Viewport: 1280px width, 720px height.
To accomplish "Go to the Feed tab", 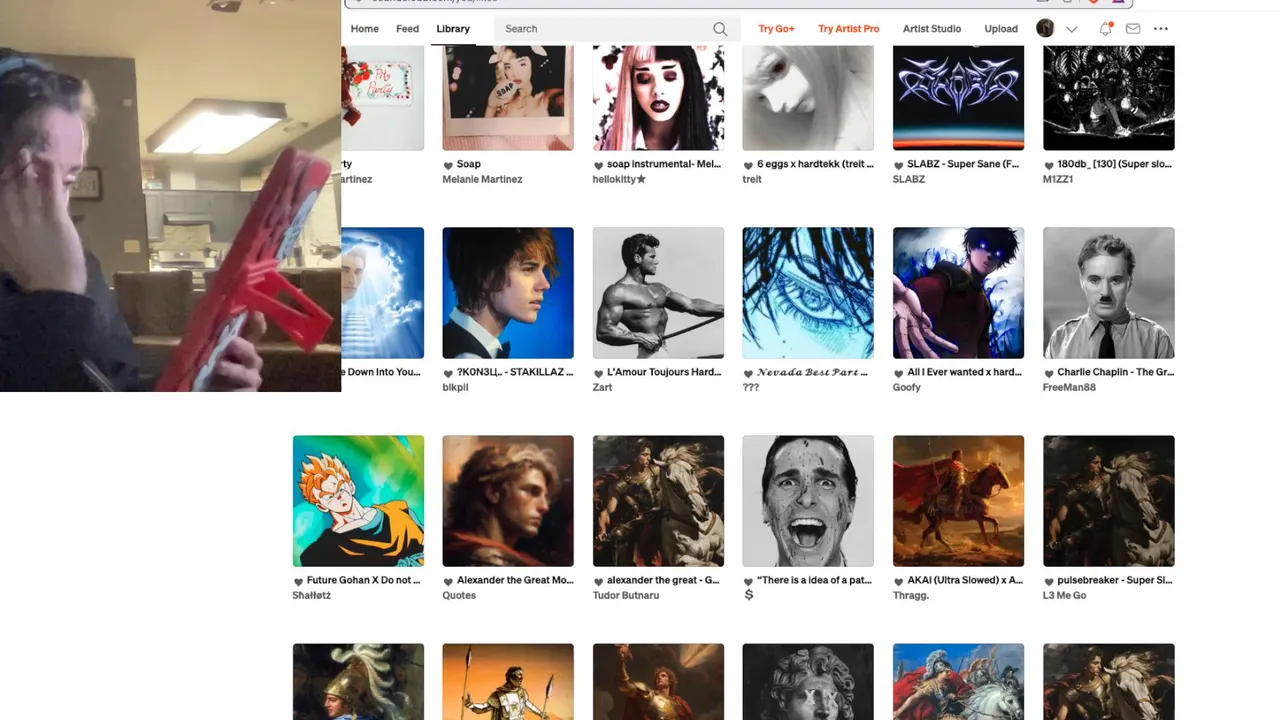I will click(407, 29).
